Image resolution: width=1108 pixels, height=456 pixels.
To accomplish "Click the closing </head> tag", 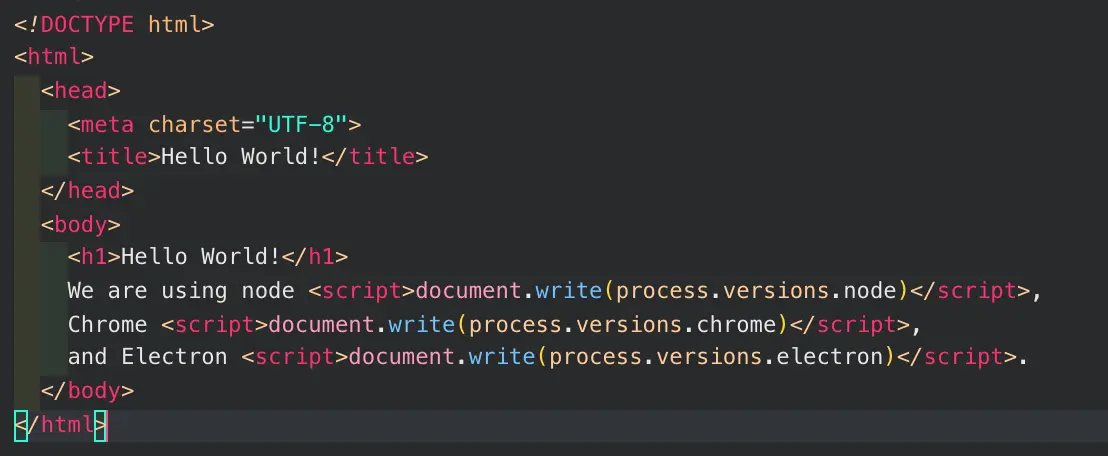I will pyautogui.click(x=87, y=191).
